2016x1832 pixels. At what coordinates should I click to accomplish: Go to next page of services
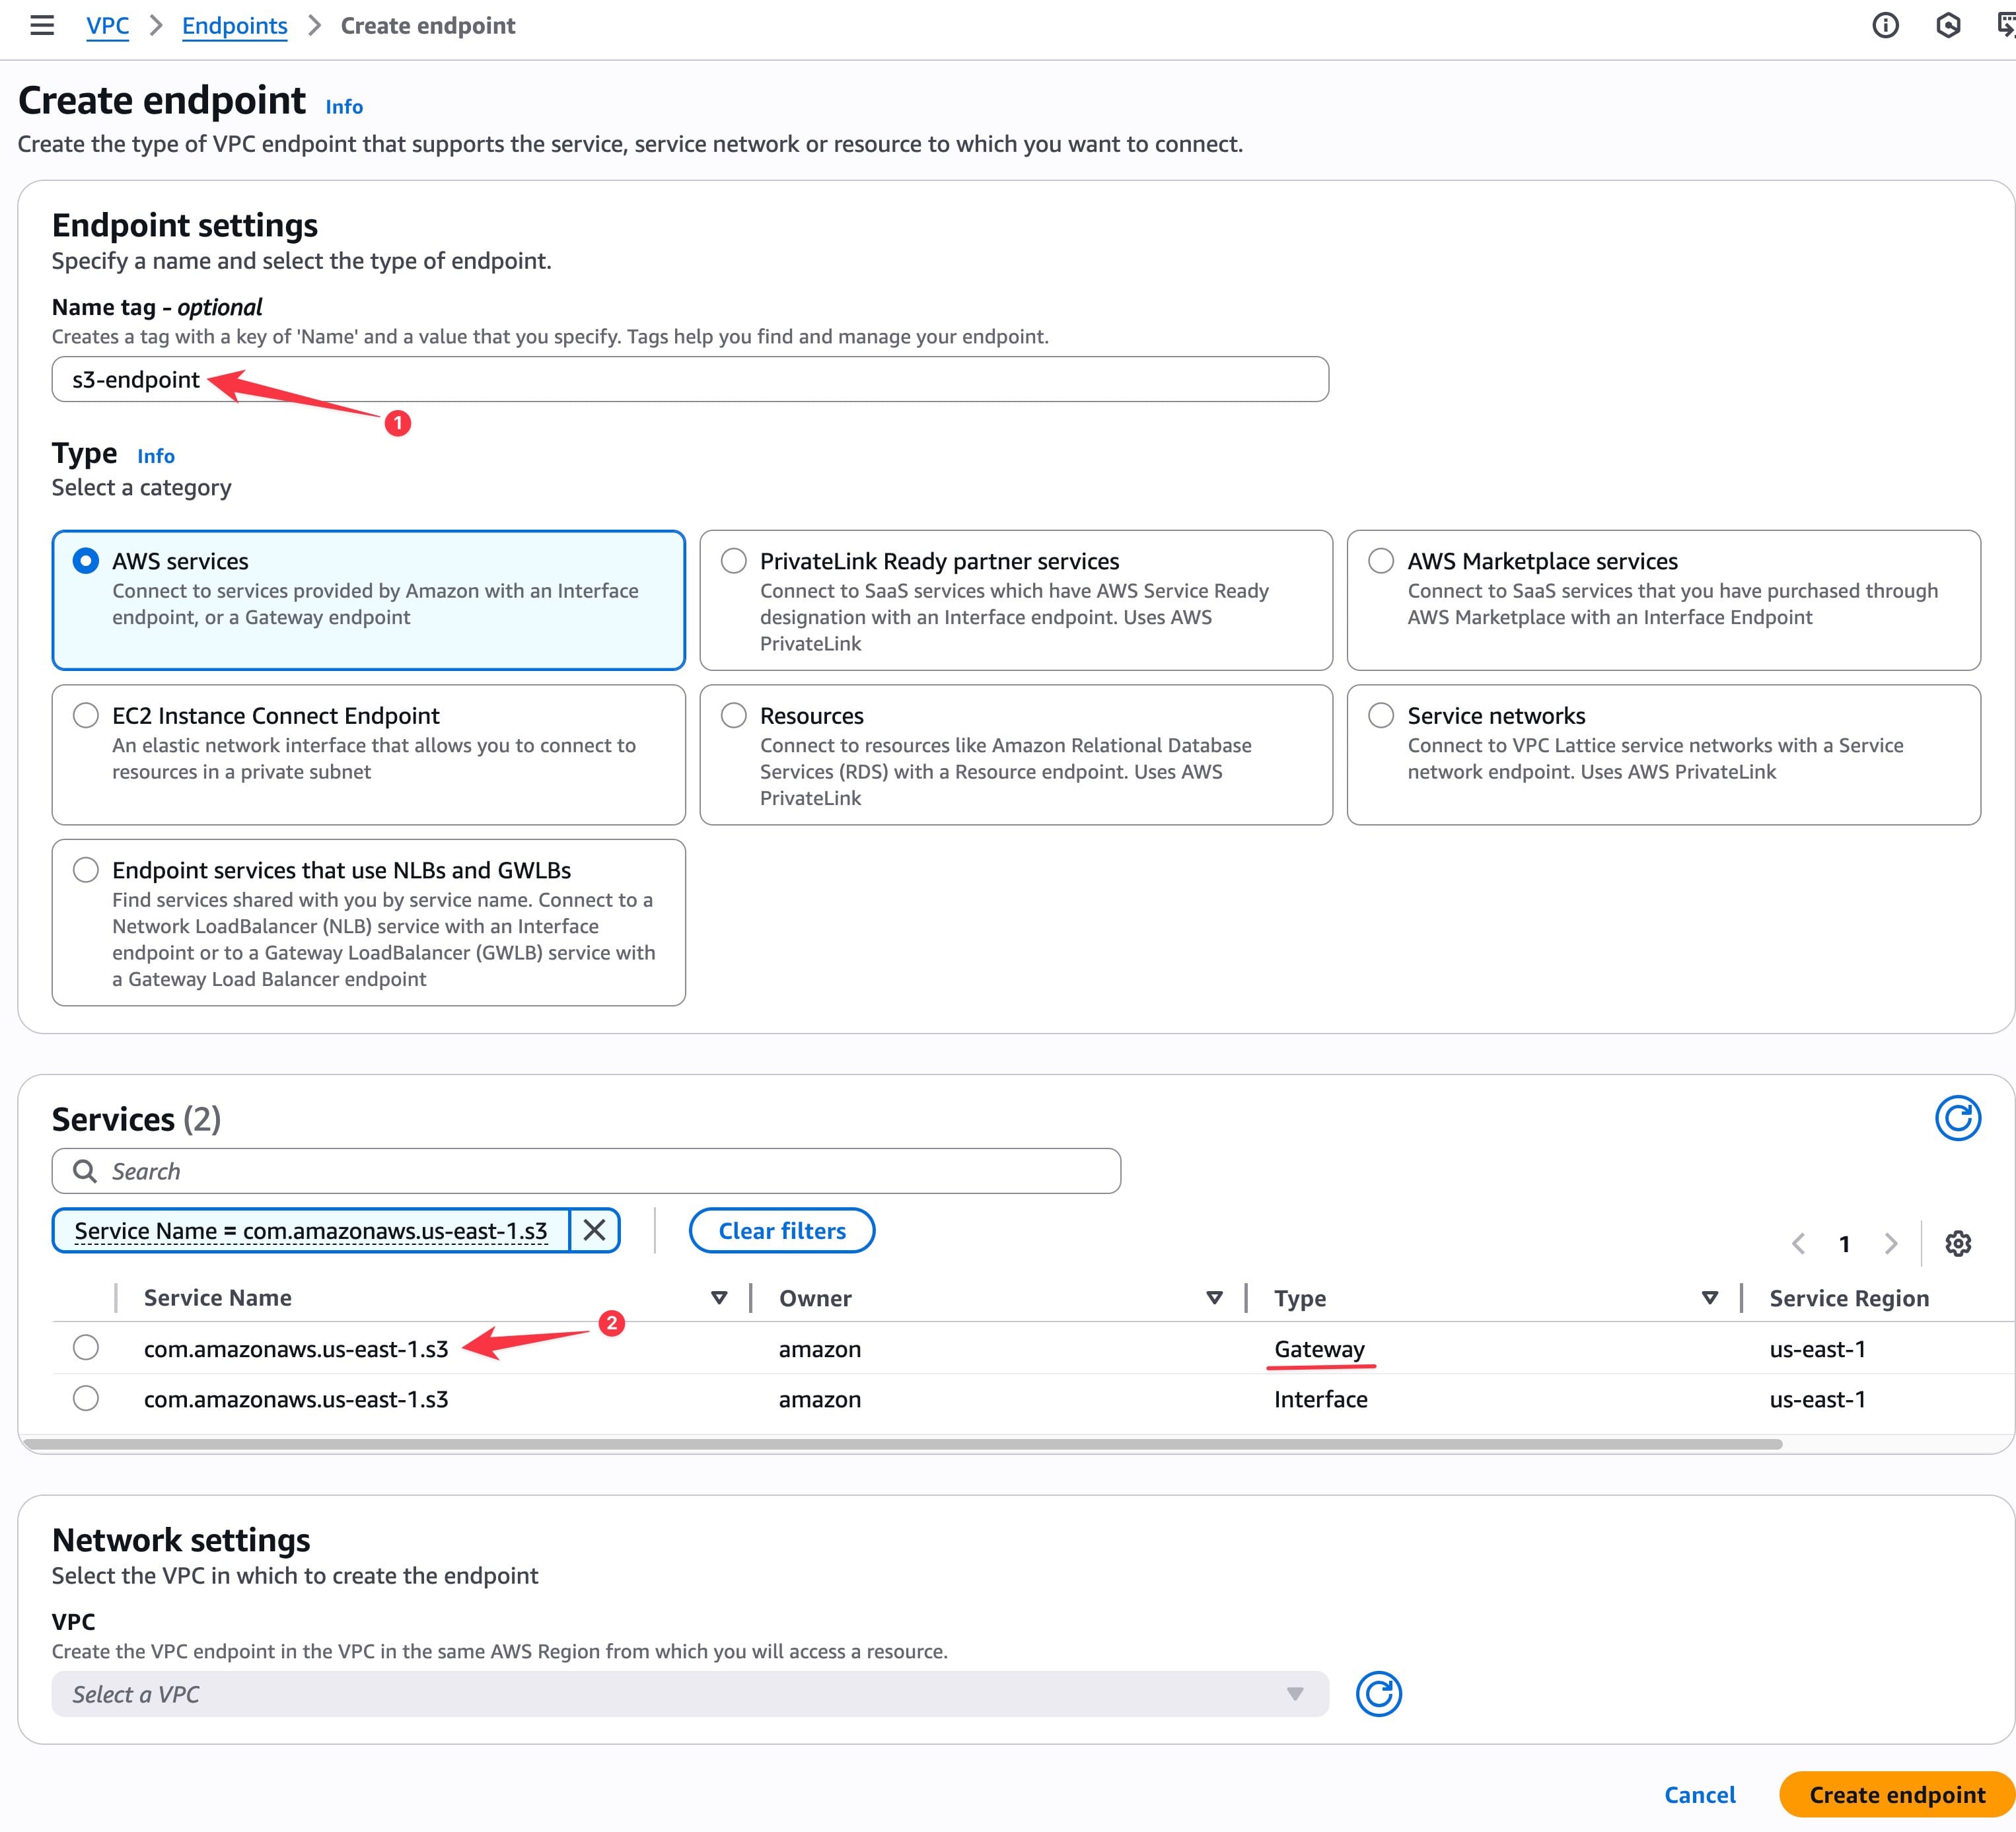(x=1890, y=1243)
